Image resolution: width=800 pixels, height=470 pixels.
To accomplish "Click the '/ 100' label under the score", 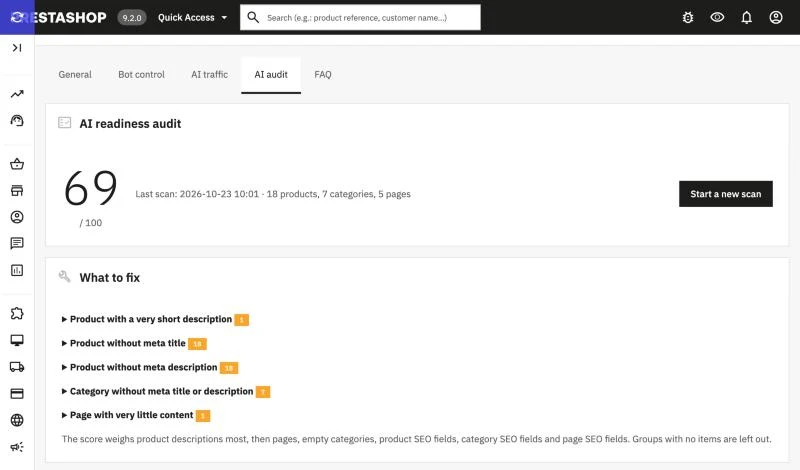I will (x=91, y=223).
